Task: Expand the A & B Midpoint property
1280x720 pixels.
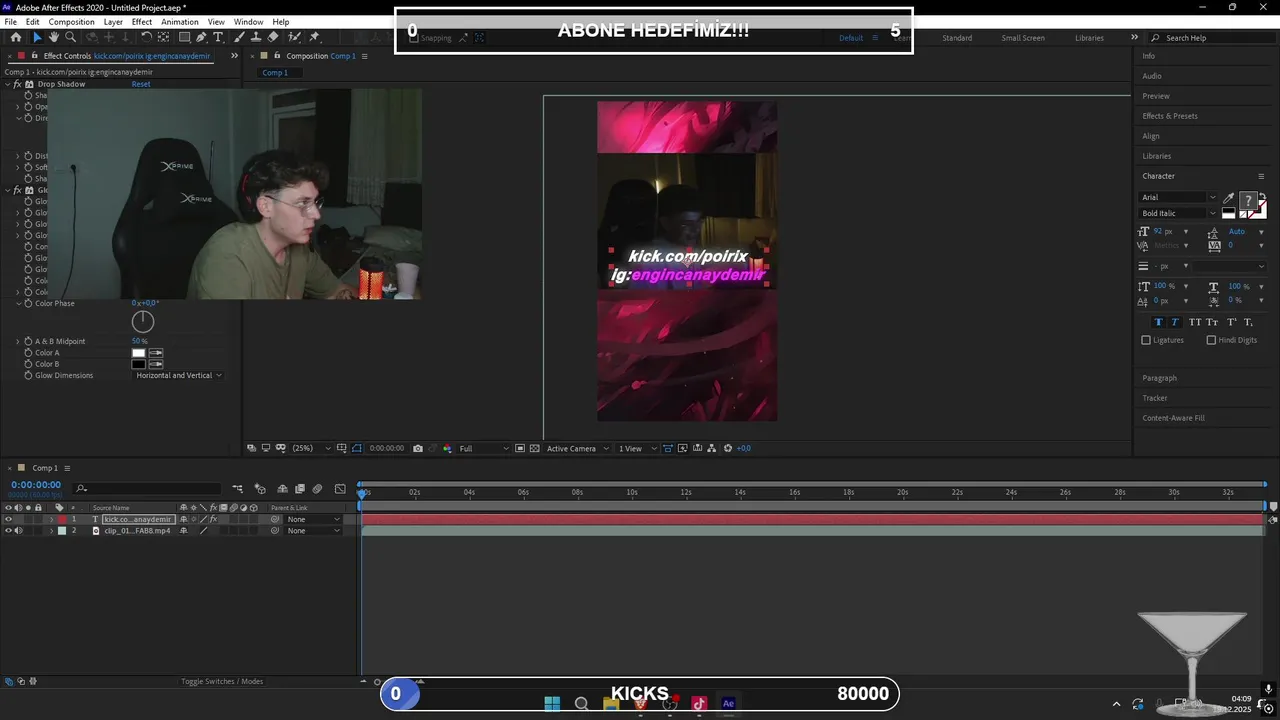Action: tap(17, 341)
